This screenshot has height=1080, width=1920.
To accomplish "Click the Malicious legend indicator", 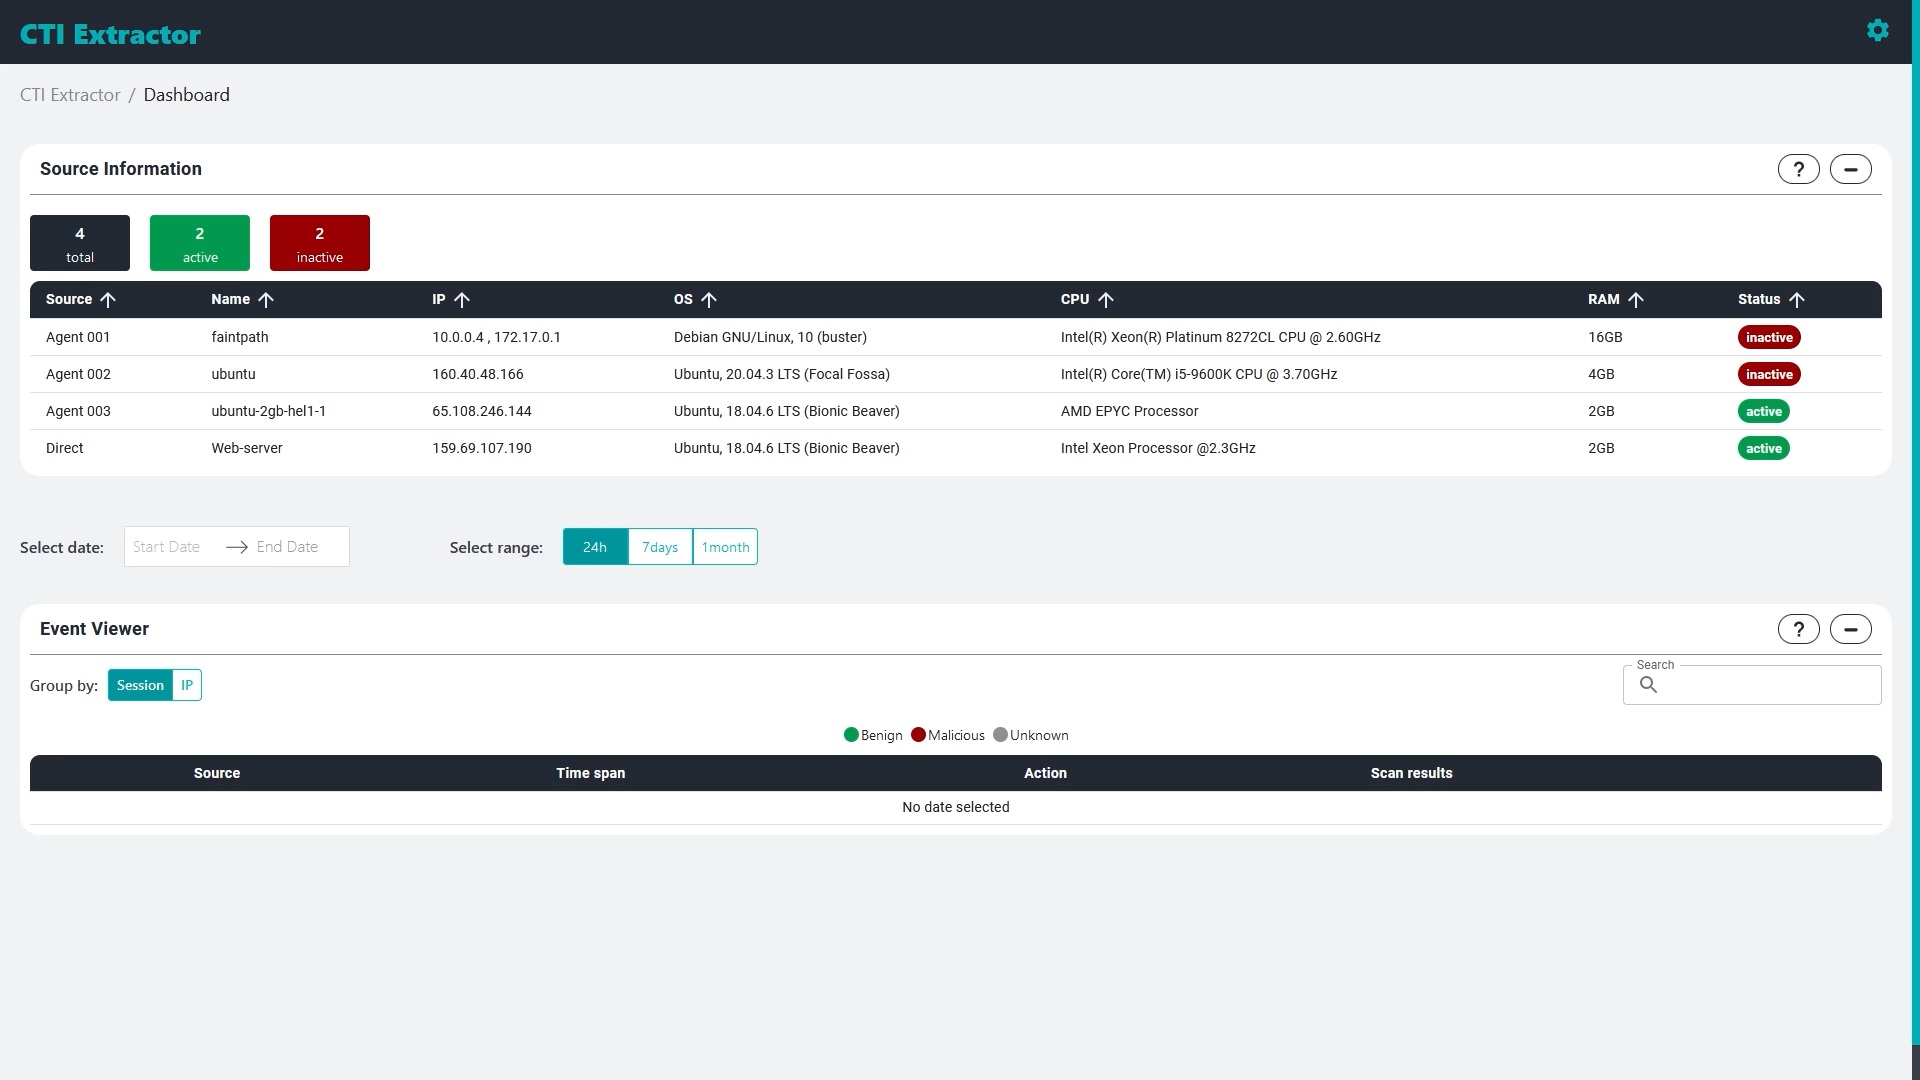I will click(x=919, y=735).
